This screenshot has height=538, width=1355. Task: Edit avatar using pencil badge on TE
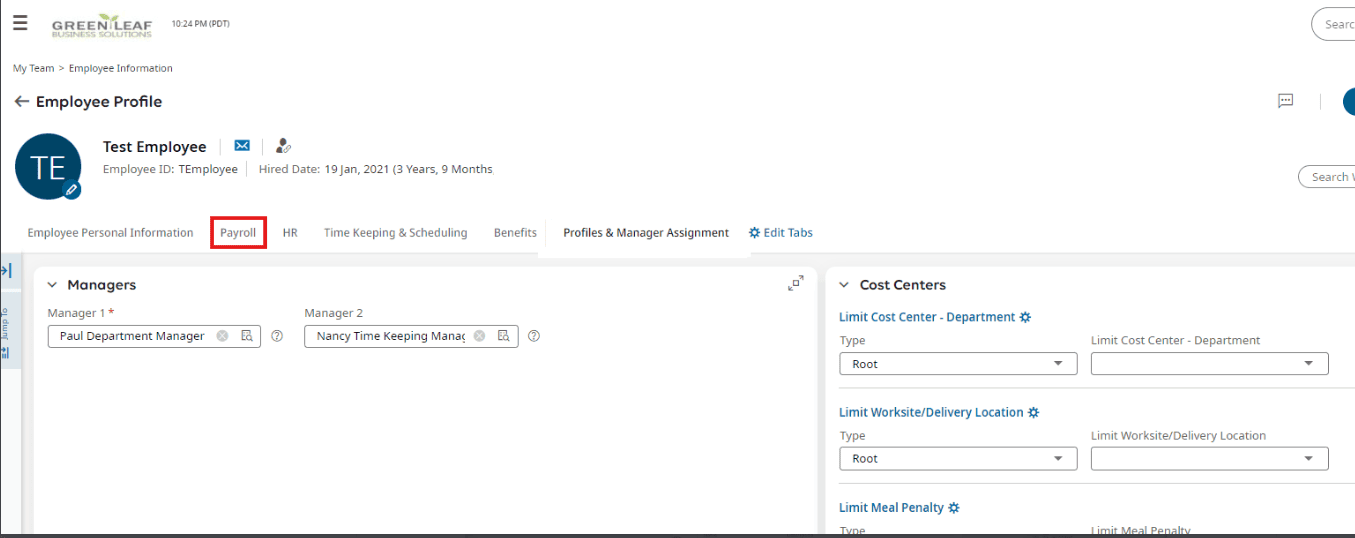point(72,189)
